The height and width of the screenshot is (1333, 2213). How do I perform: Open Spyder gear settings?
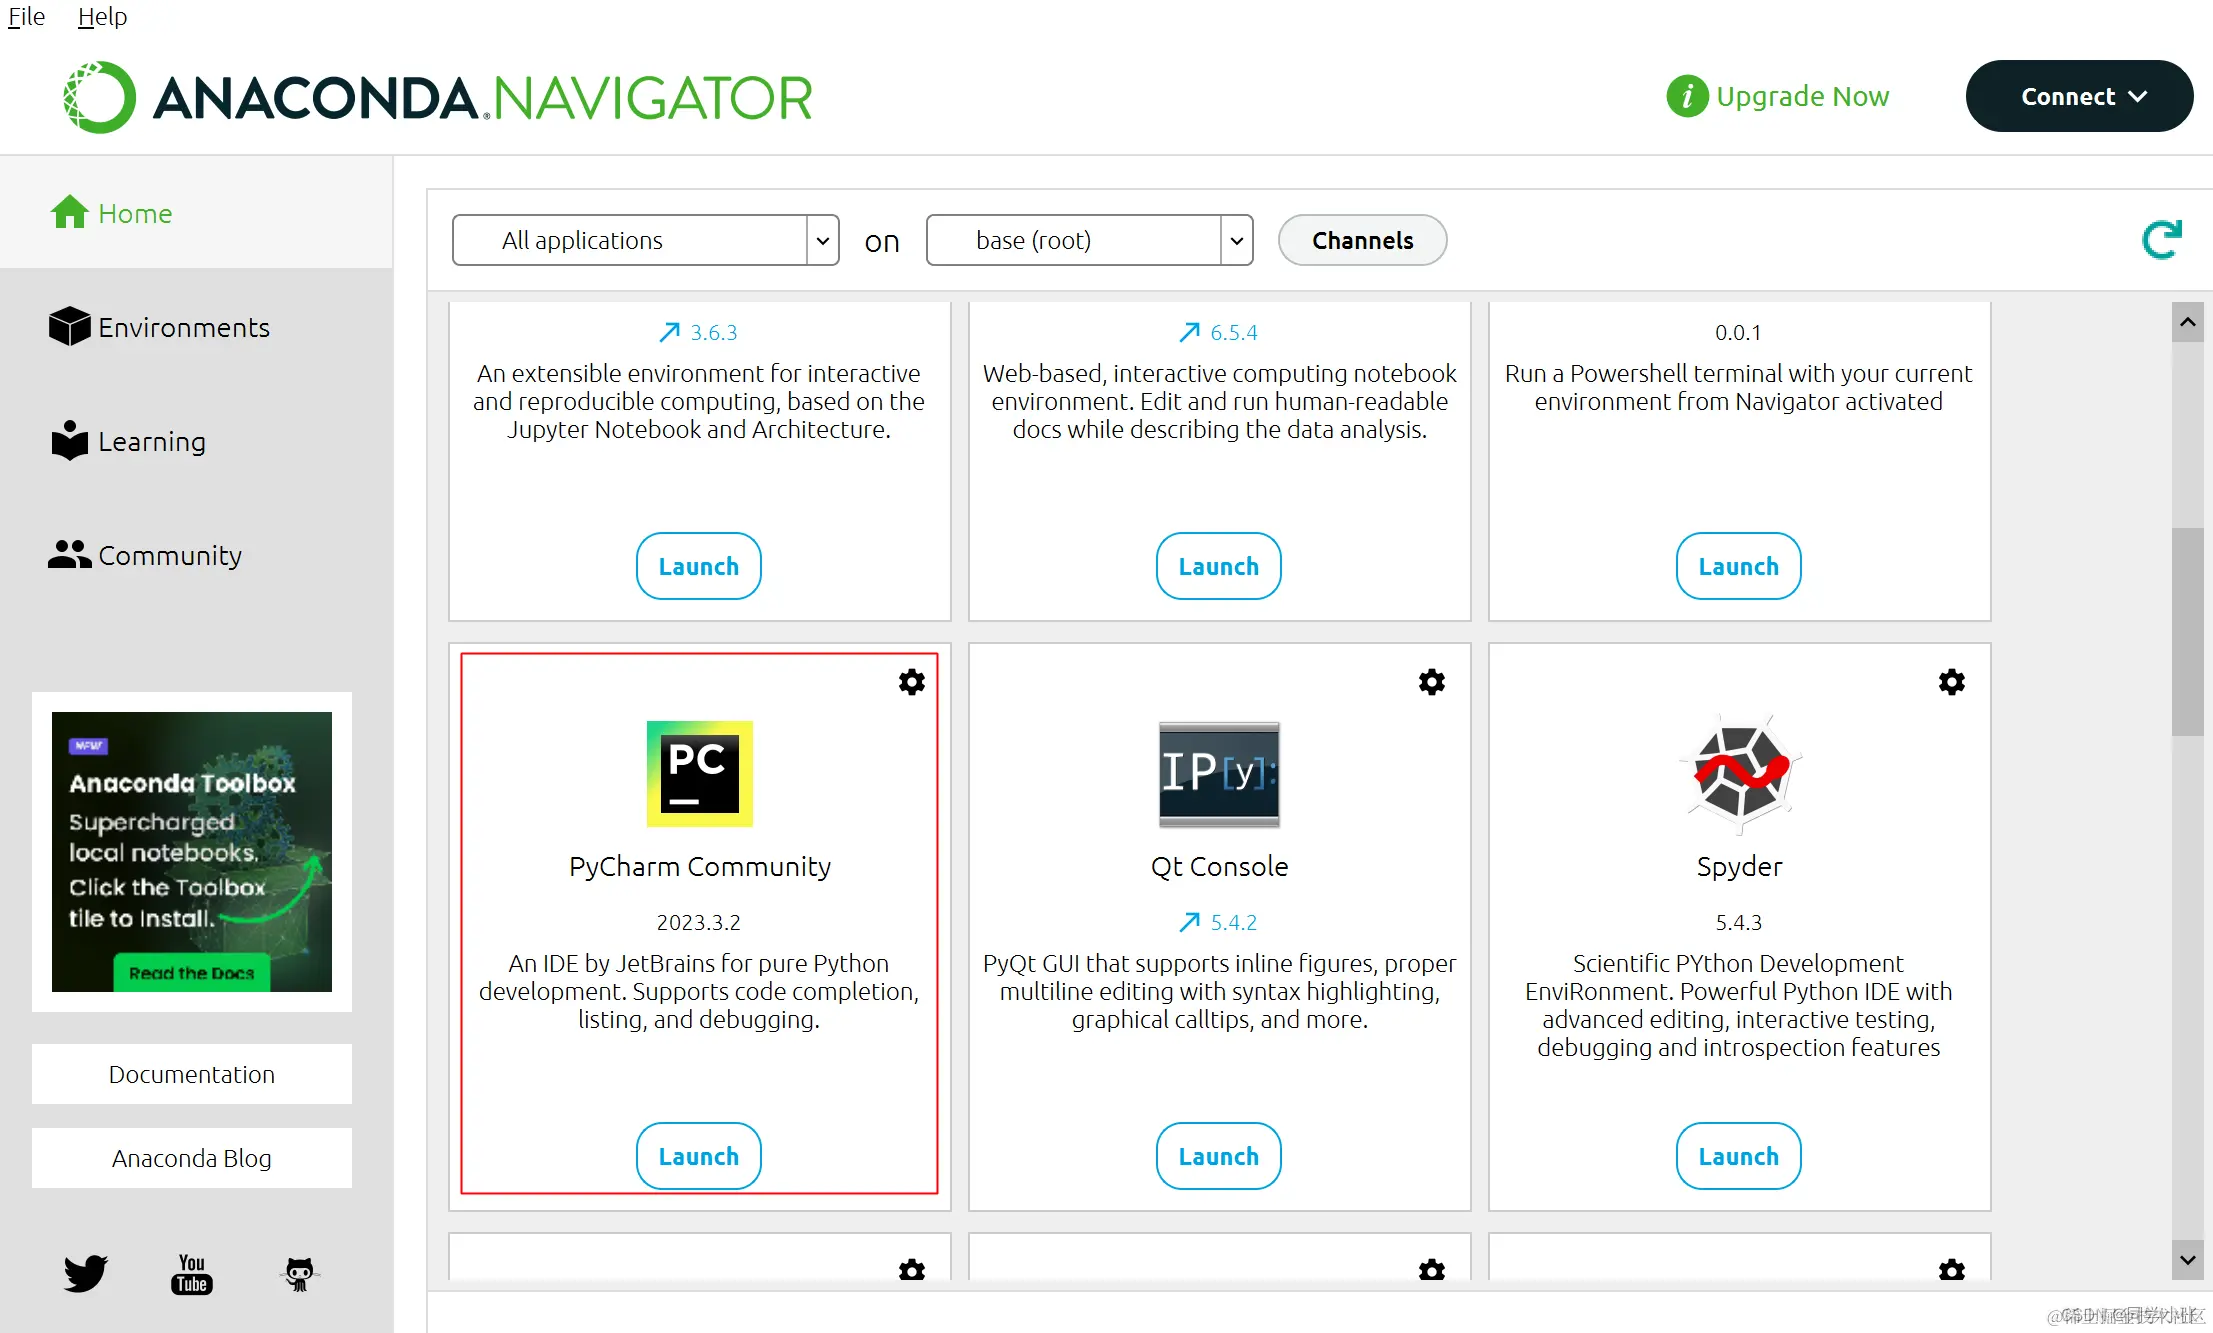(1951, 682)
